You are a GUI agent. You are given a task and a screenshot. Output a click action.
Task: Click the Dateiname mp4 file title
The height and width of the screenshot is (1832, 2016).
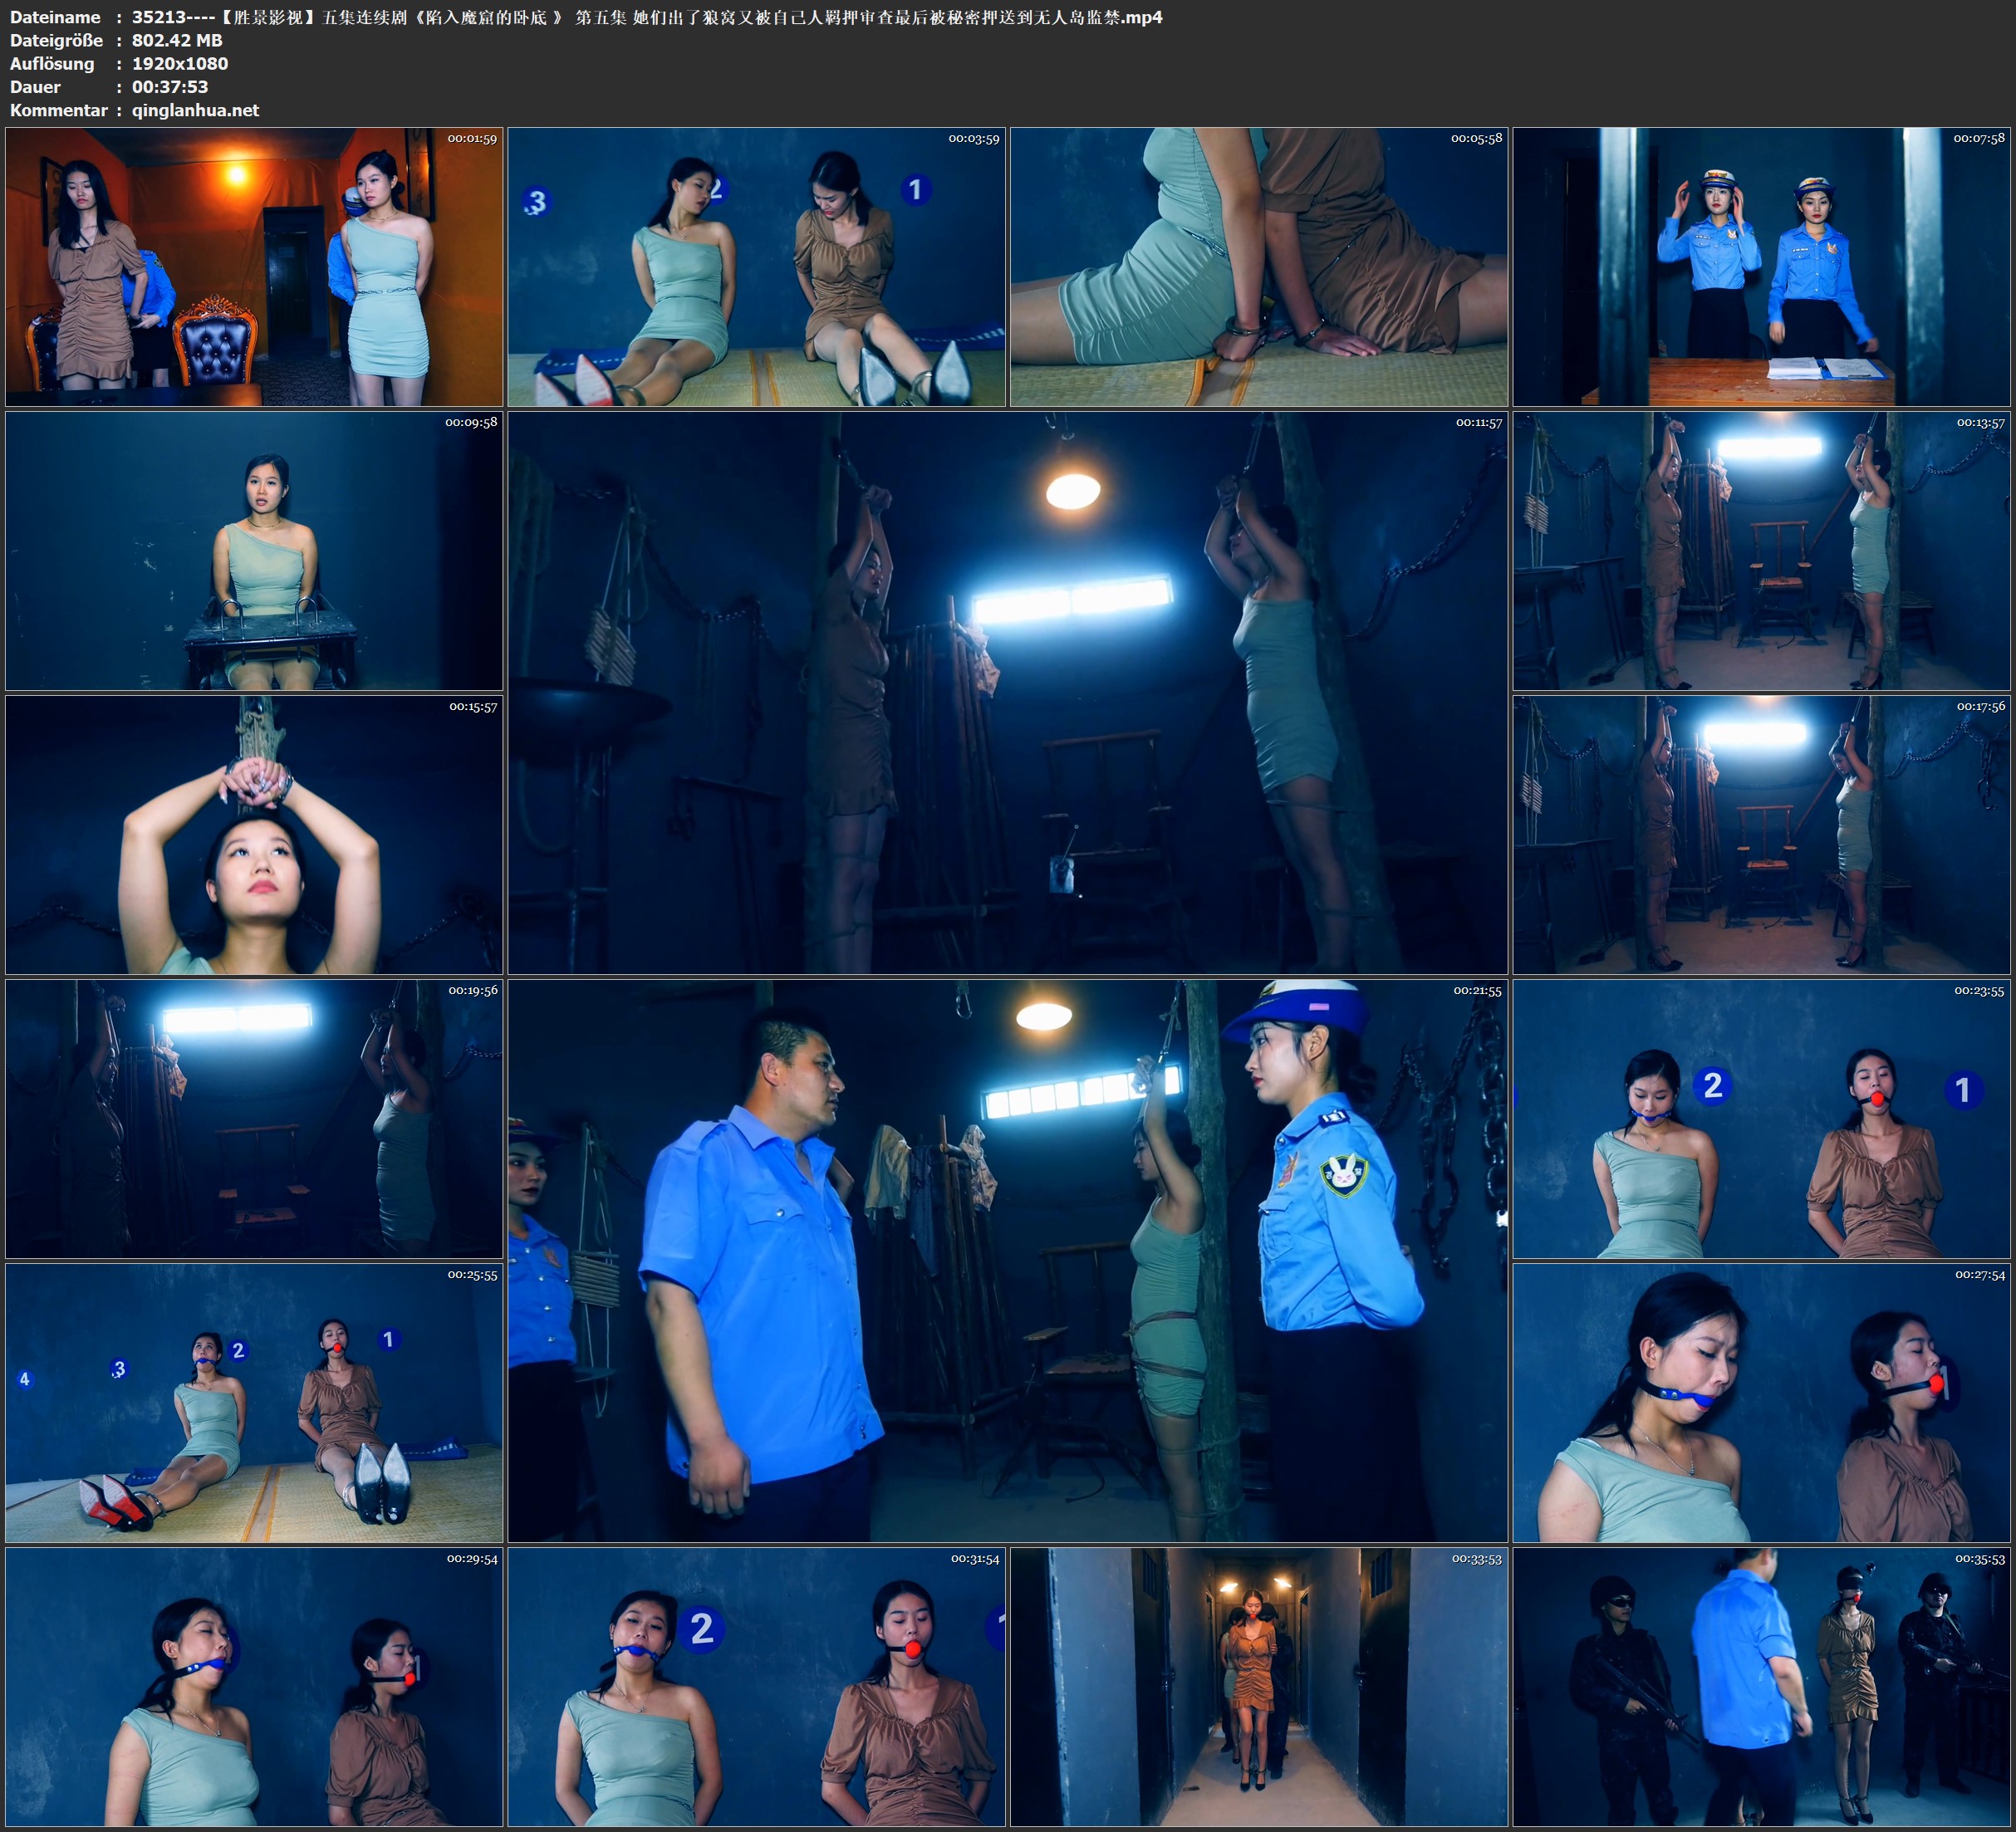[646, 17]
